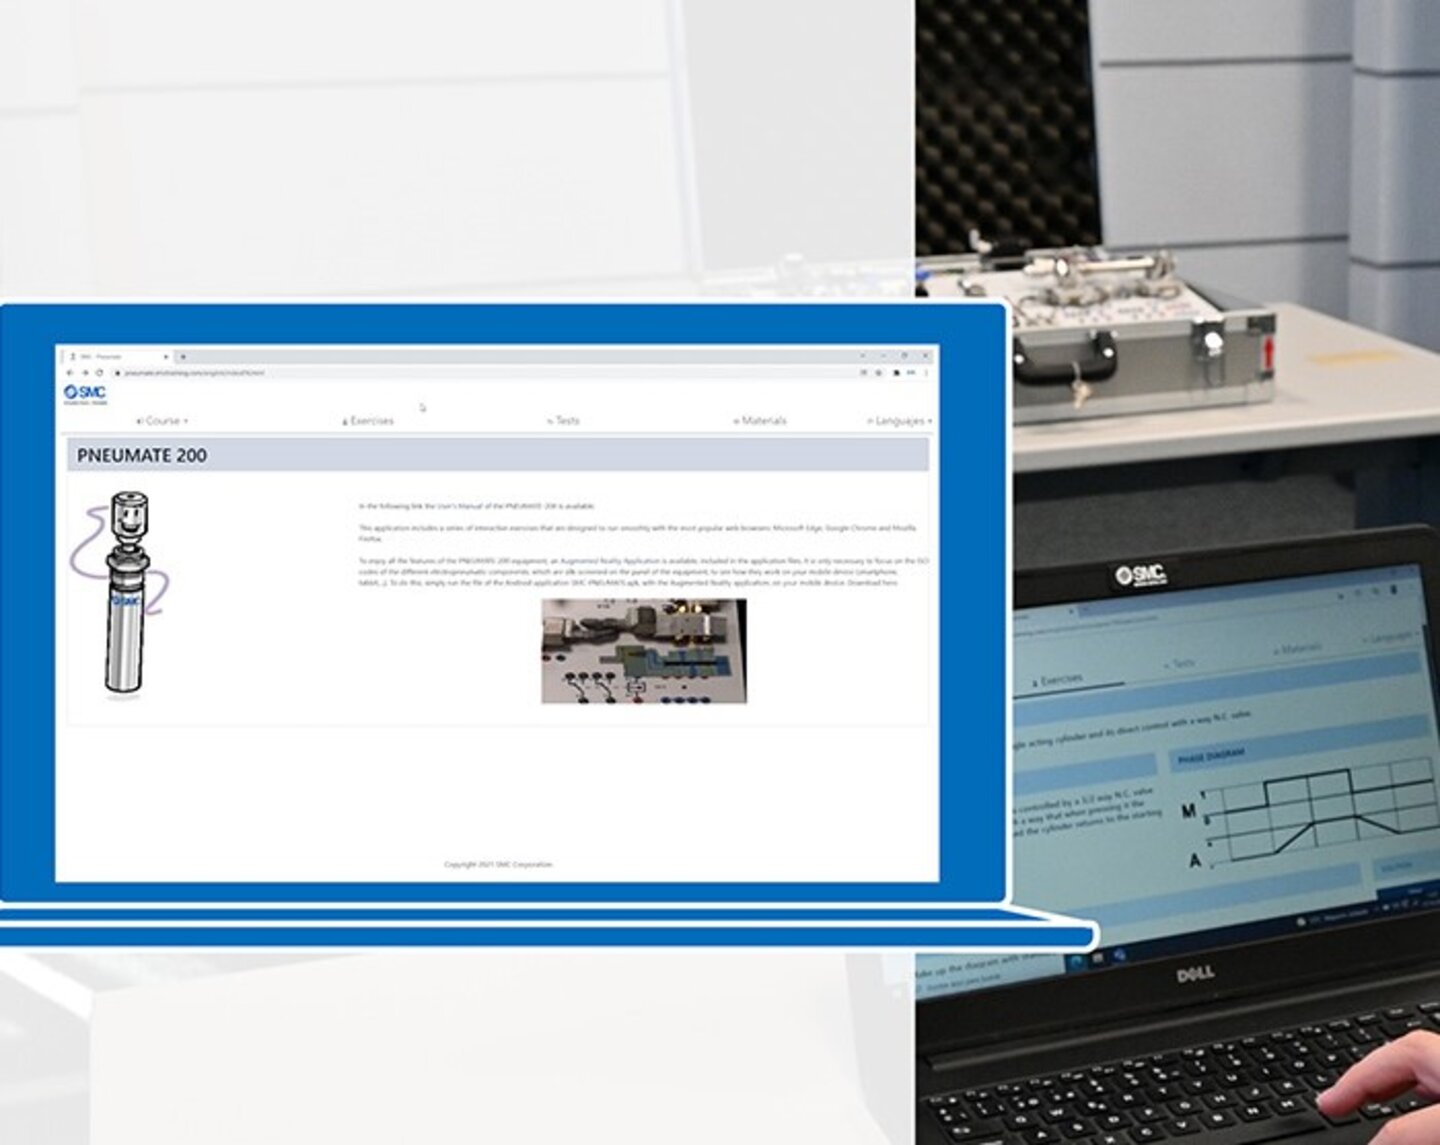This screenshot has width=1440, height=1145.
Task: Reload the page with the refresh icon
Action: pyautogui.click(x=99, y=373)
